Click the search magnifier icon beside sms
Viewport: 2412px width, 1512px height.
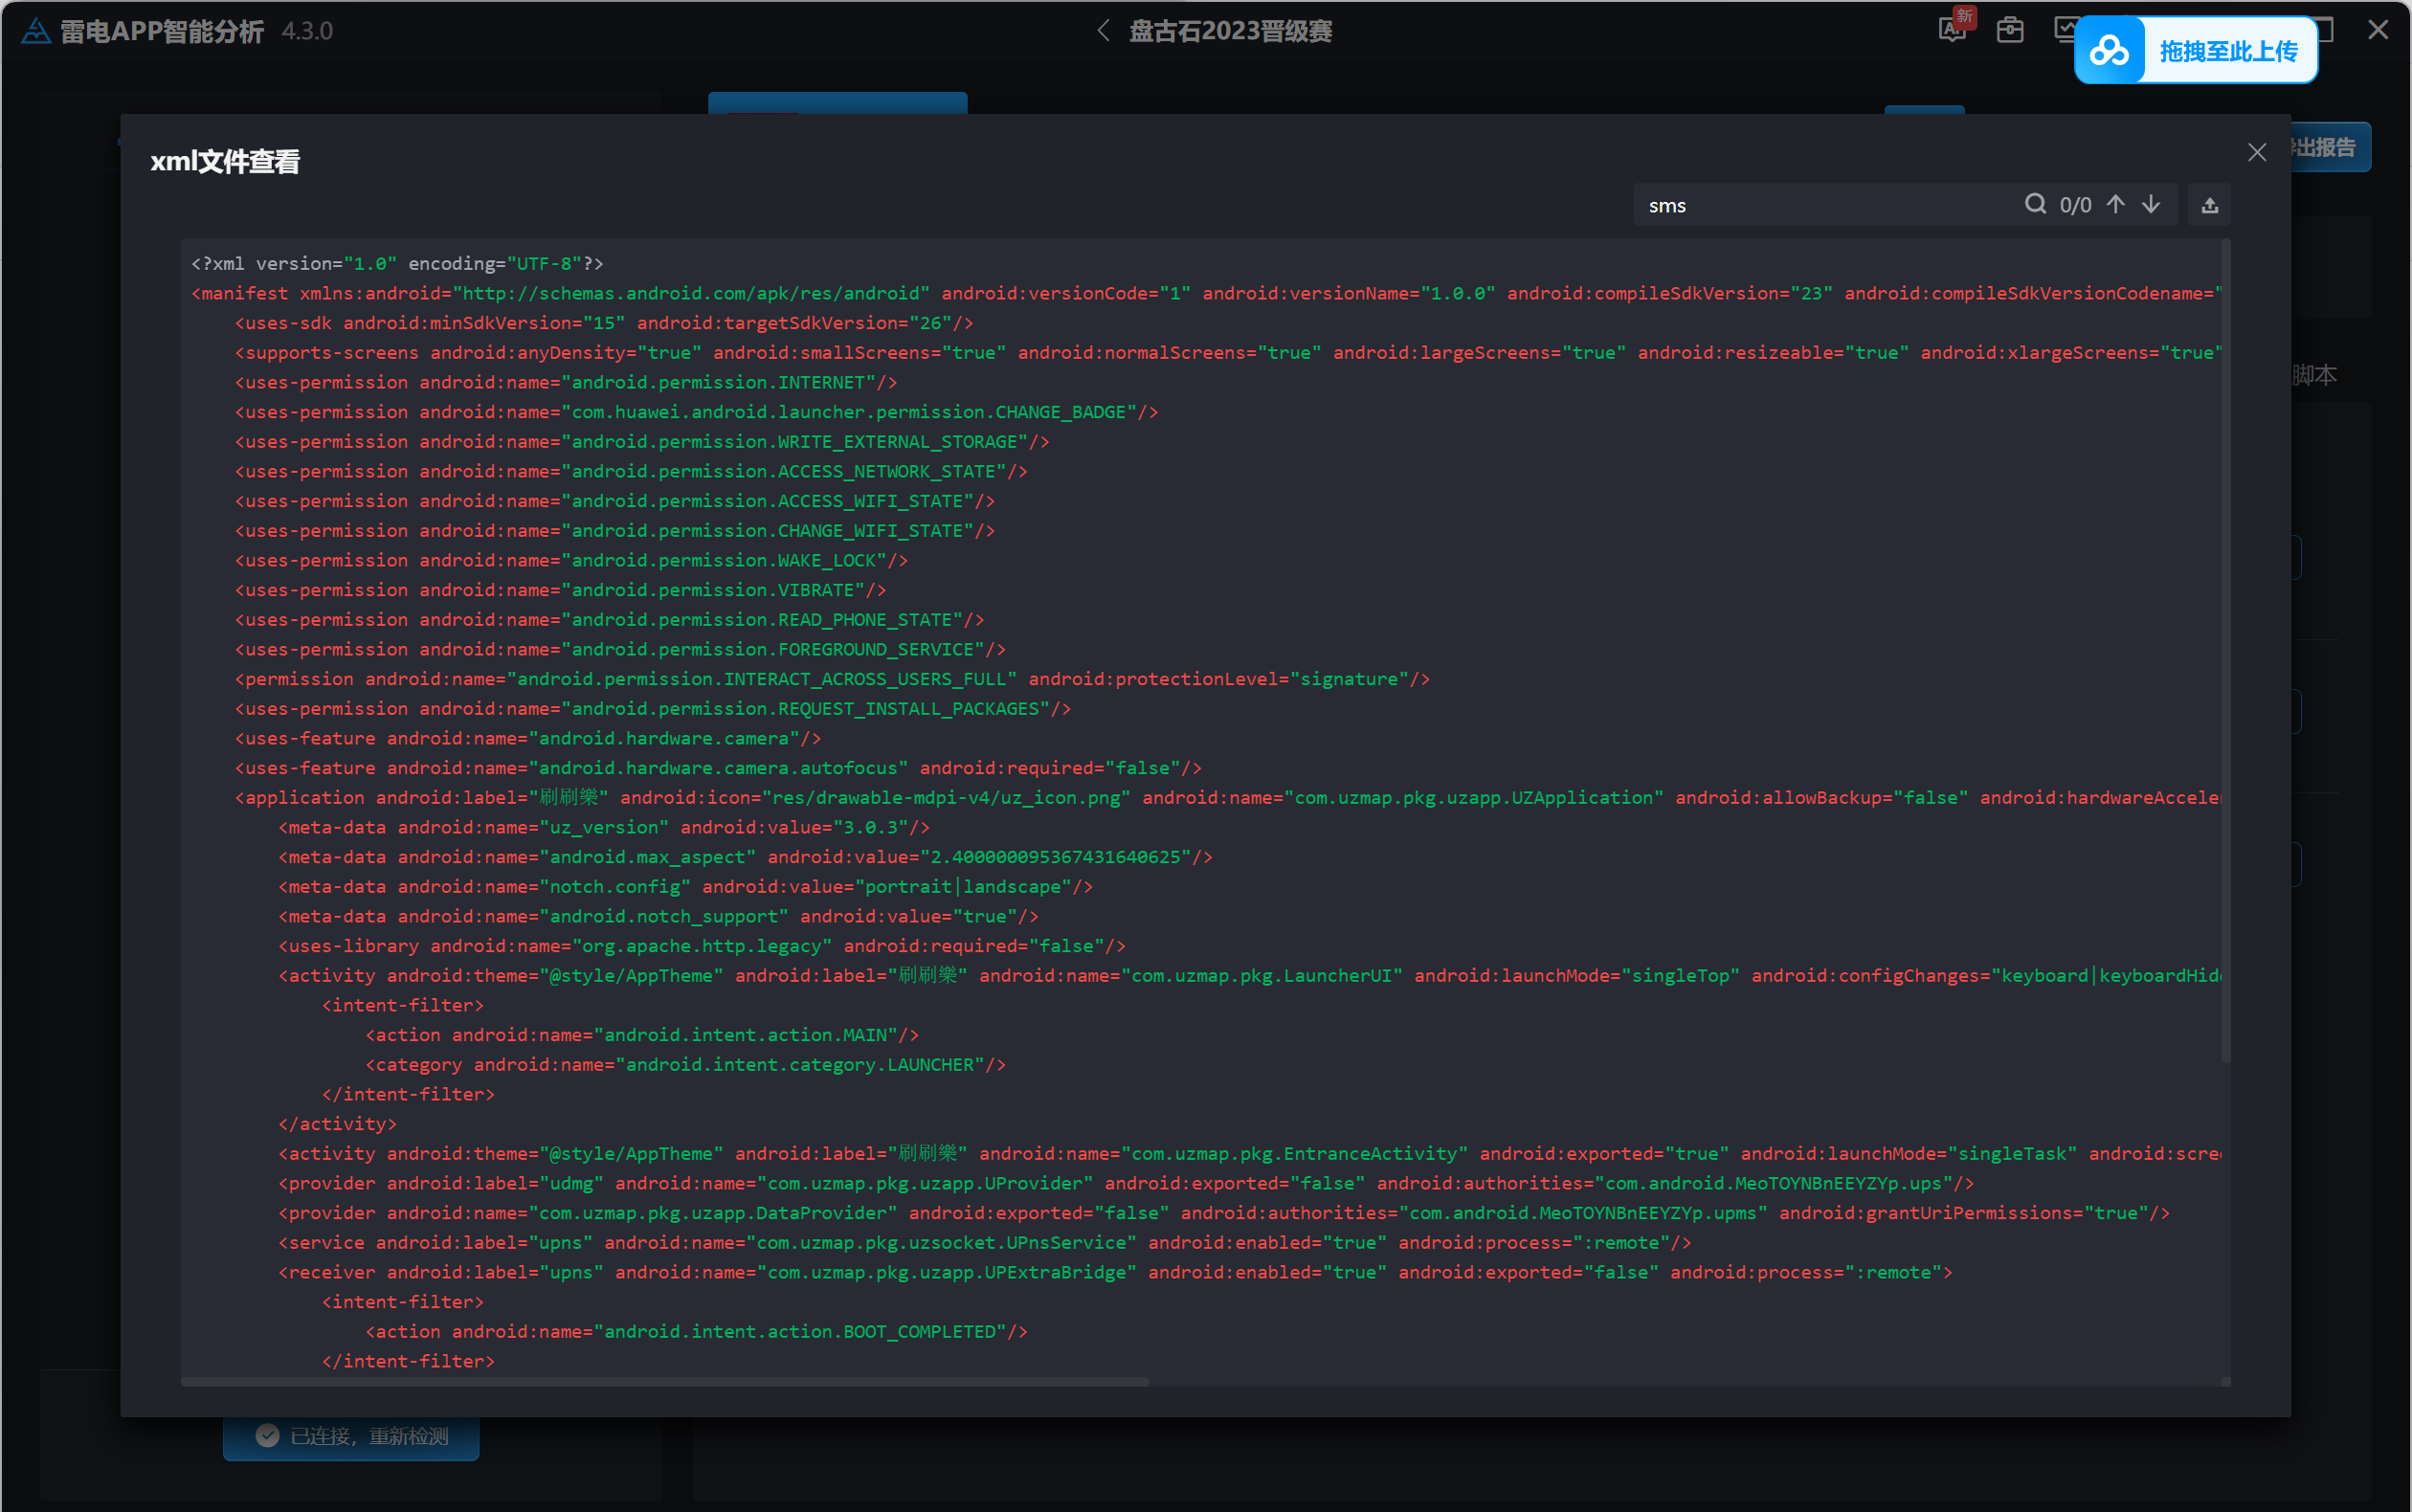pos(2034,204)
